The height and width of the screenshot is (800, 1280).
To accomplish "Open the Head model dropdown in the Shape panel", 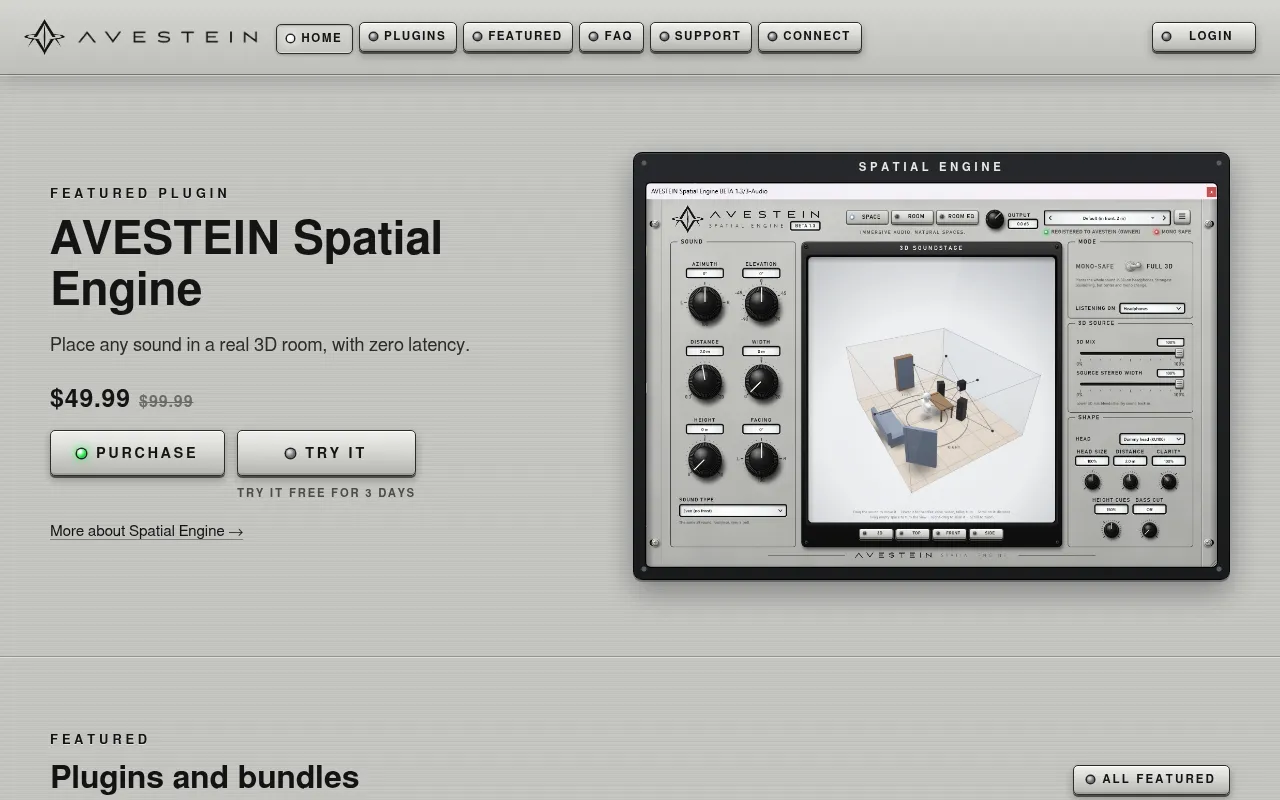I will tap(1152, 439).
